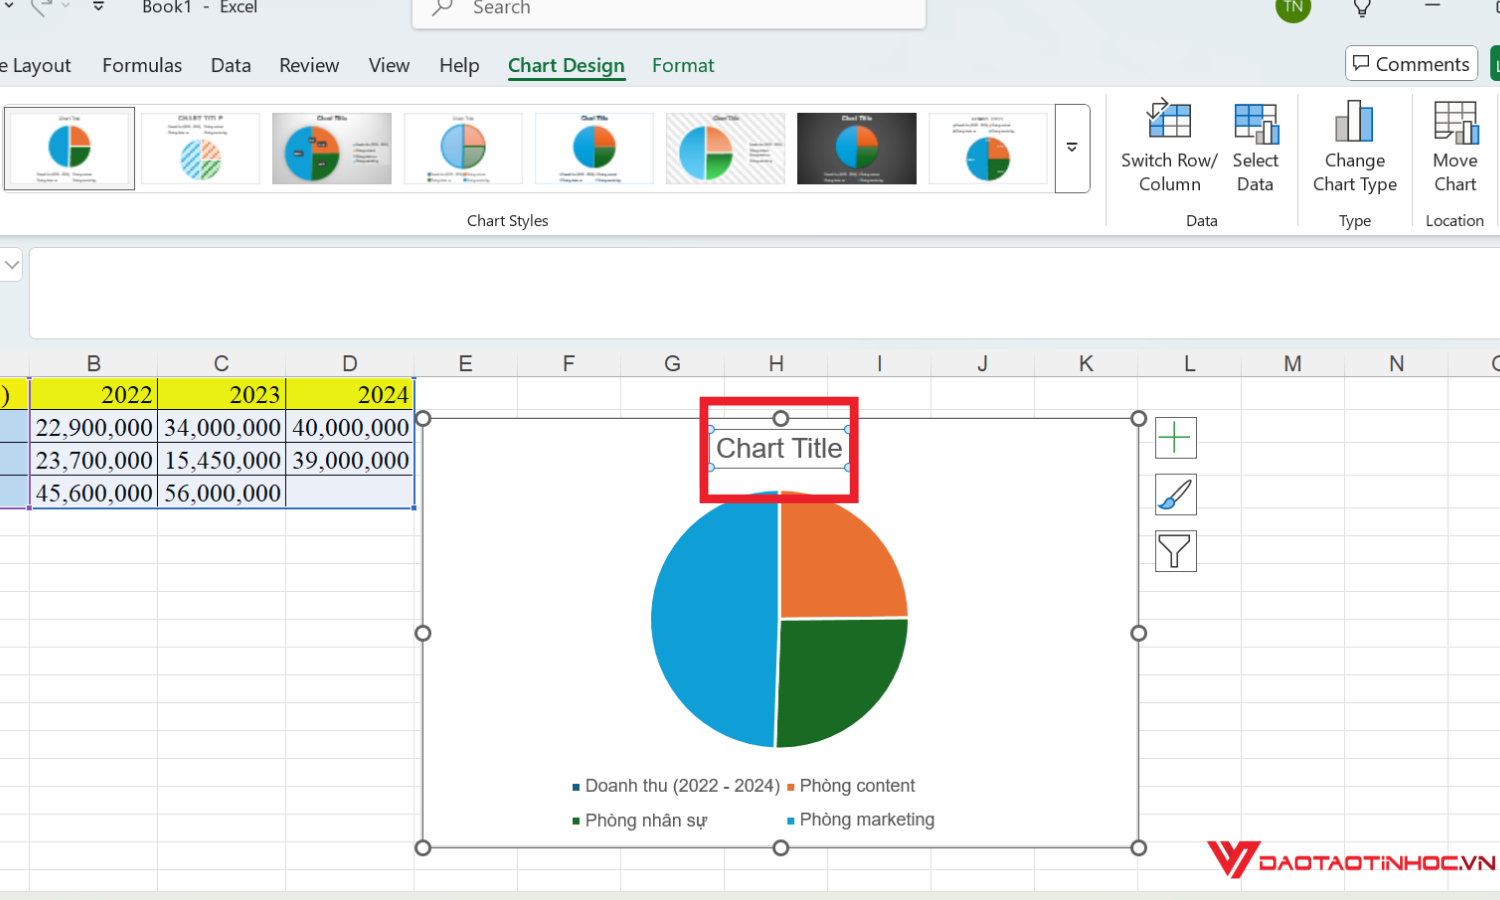The height and width of the screenshot is (900, 1500).
Task: Click the Move Chart icon
Action: pos(1455,122)
